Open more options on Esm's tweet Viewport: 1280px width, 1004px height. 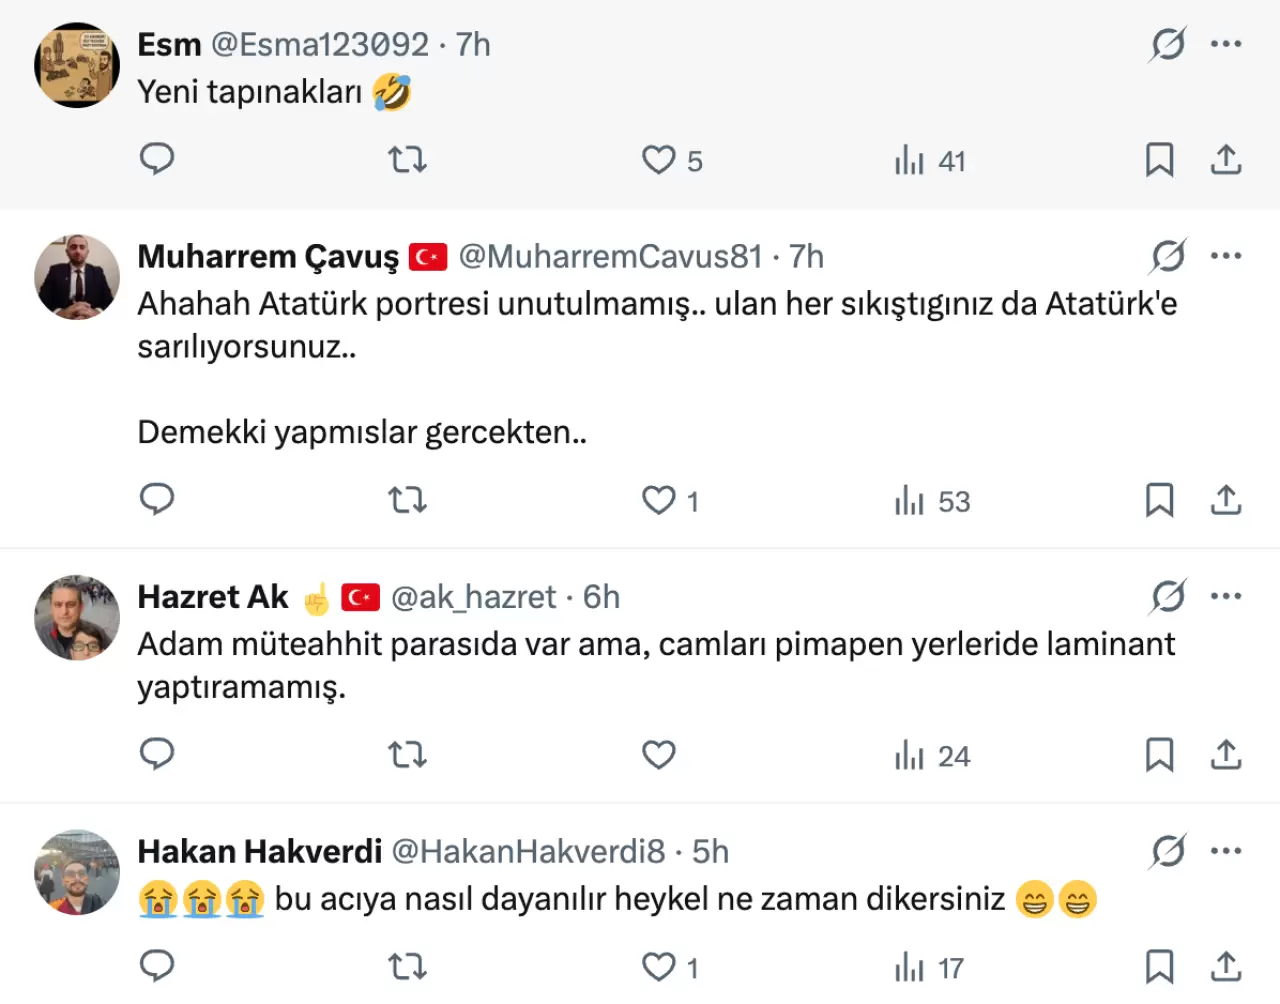[1225, 44]
